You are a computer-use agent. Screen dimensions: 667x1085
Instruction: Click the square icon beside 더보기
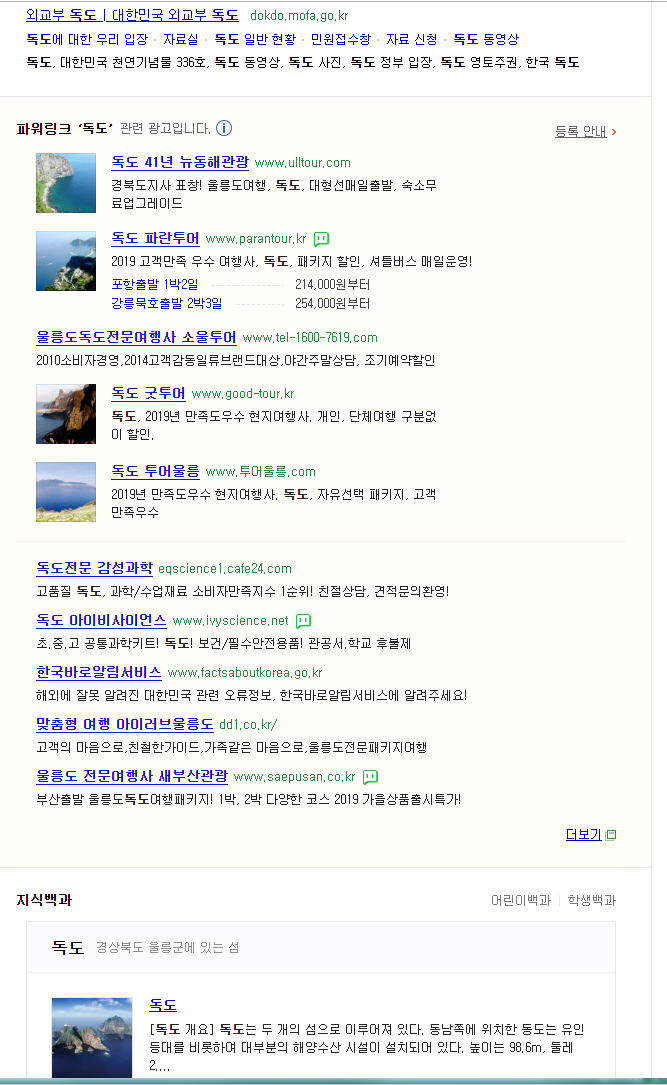pyautogui.click(x=611, y=835)
